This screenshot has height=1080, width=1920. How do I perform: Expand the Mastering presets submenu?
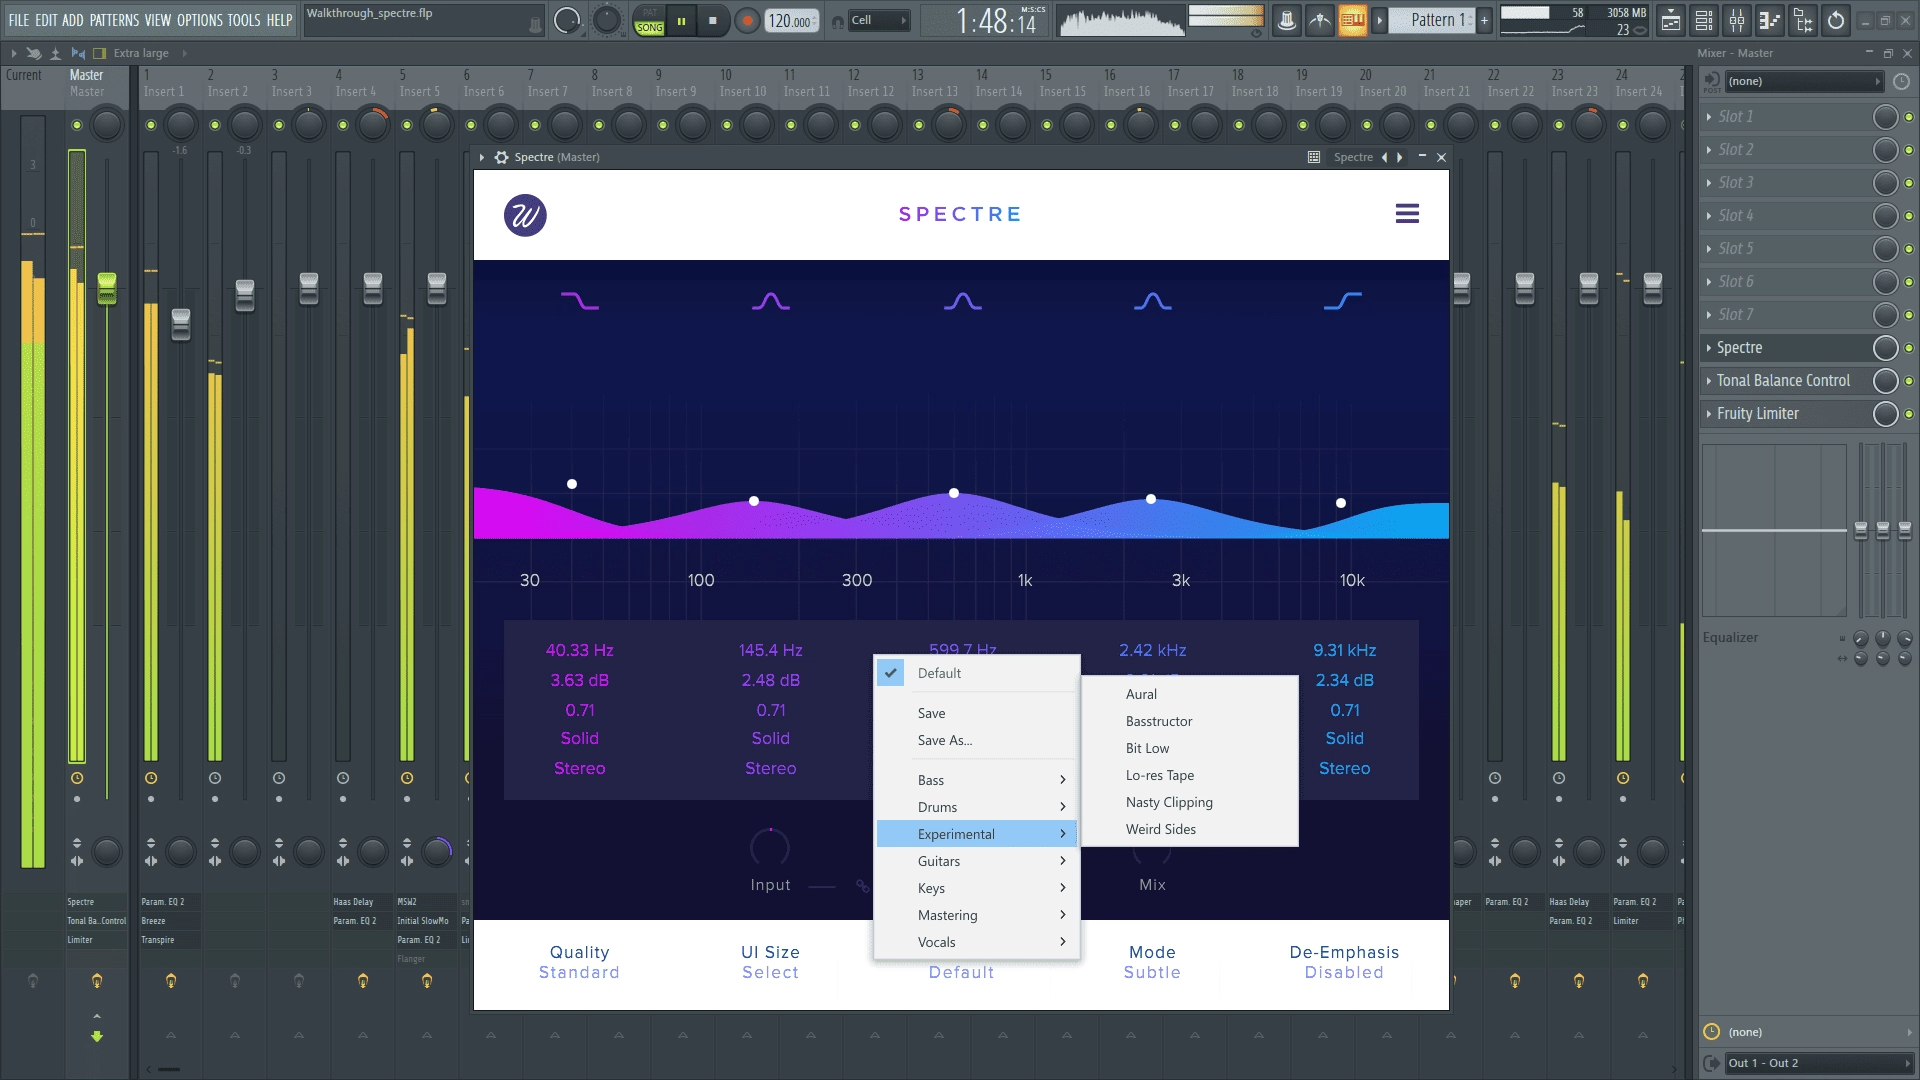pos(976,915)
